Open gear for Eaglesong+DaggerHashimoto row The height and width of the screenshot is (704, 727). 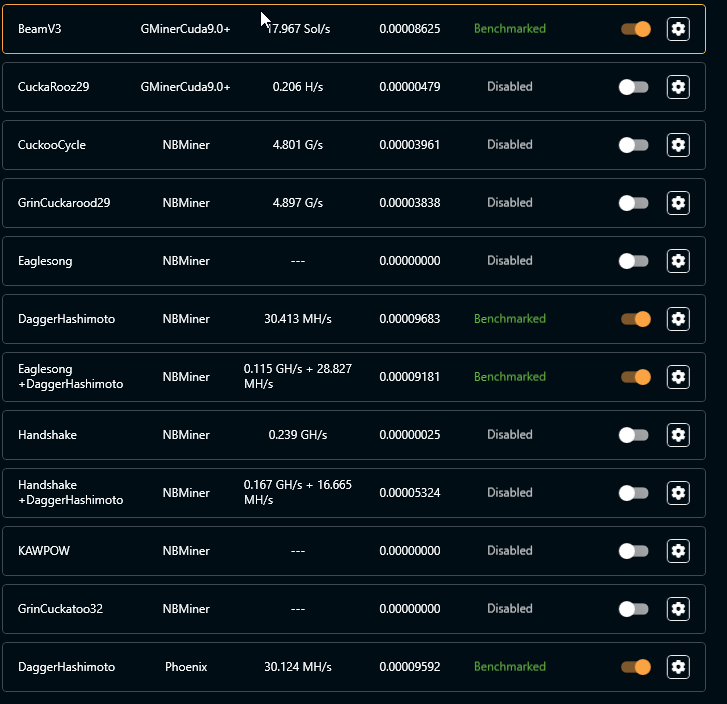point(678,377)
